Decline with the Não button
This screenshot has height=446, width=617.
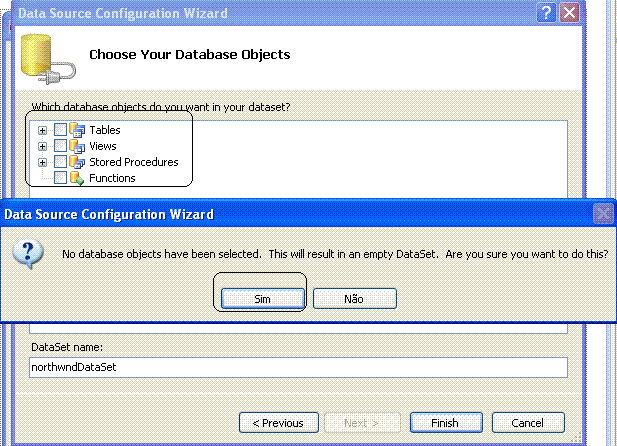pos(355,299)
